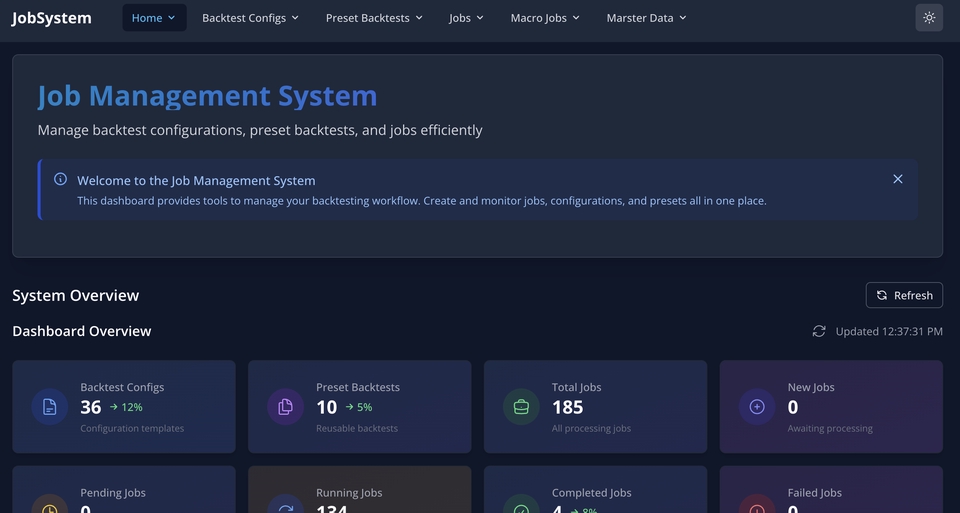Viewport: 960px width, 513px height.
Task: Click the 'Job Management System' heading
Action: [x=208, y=96]
